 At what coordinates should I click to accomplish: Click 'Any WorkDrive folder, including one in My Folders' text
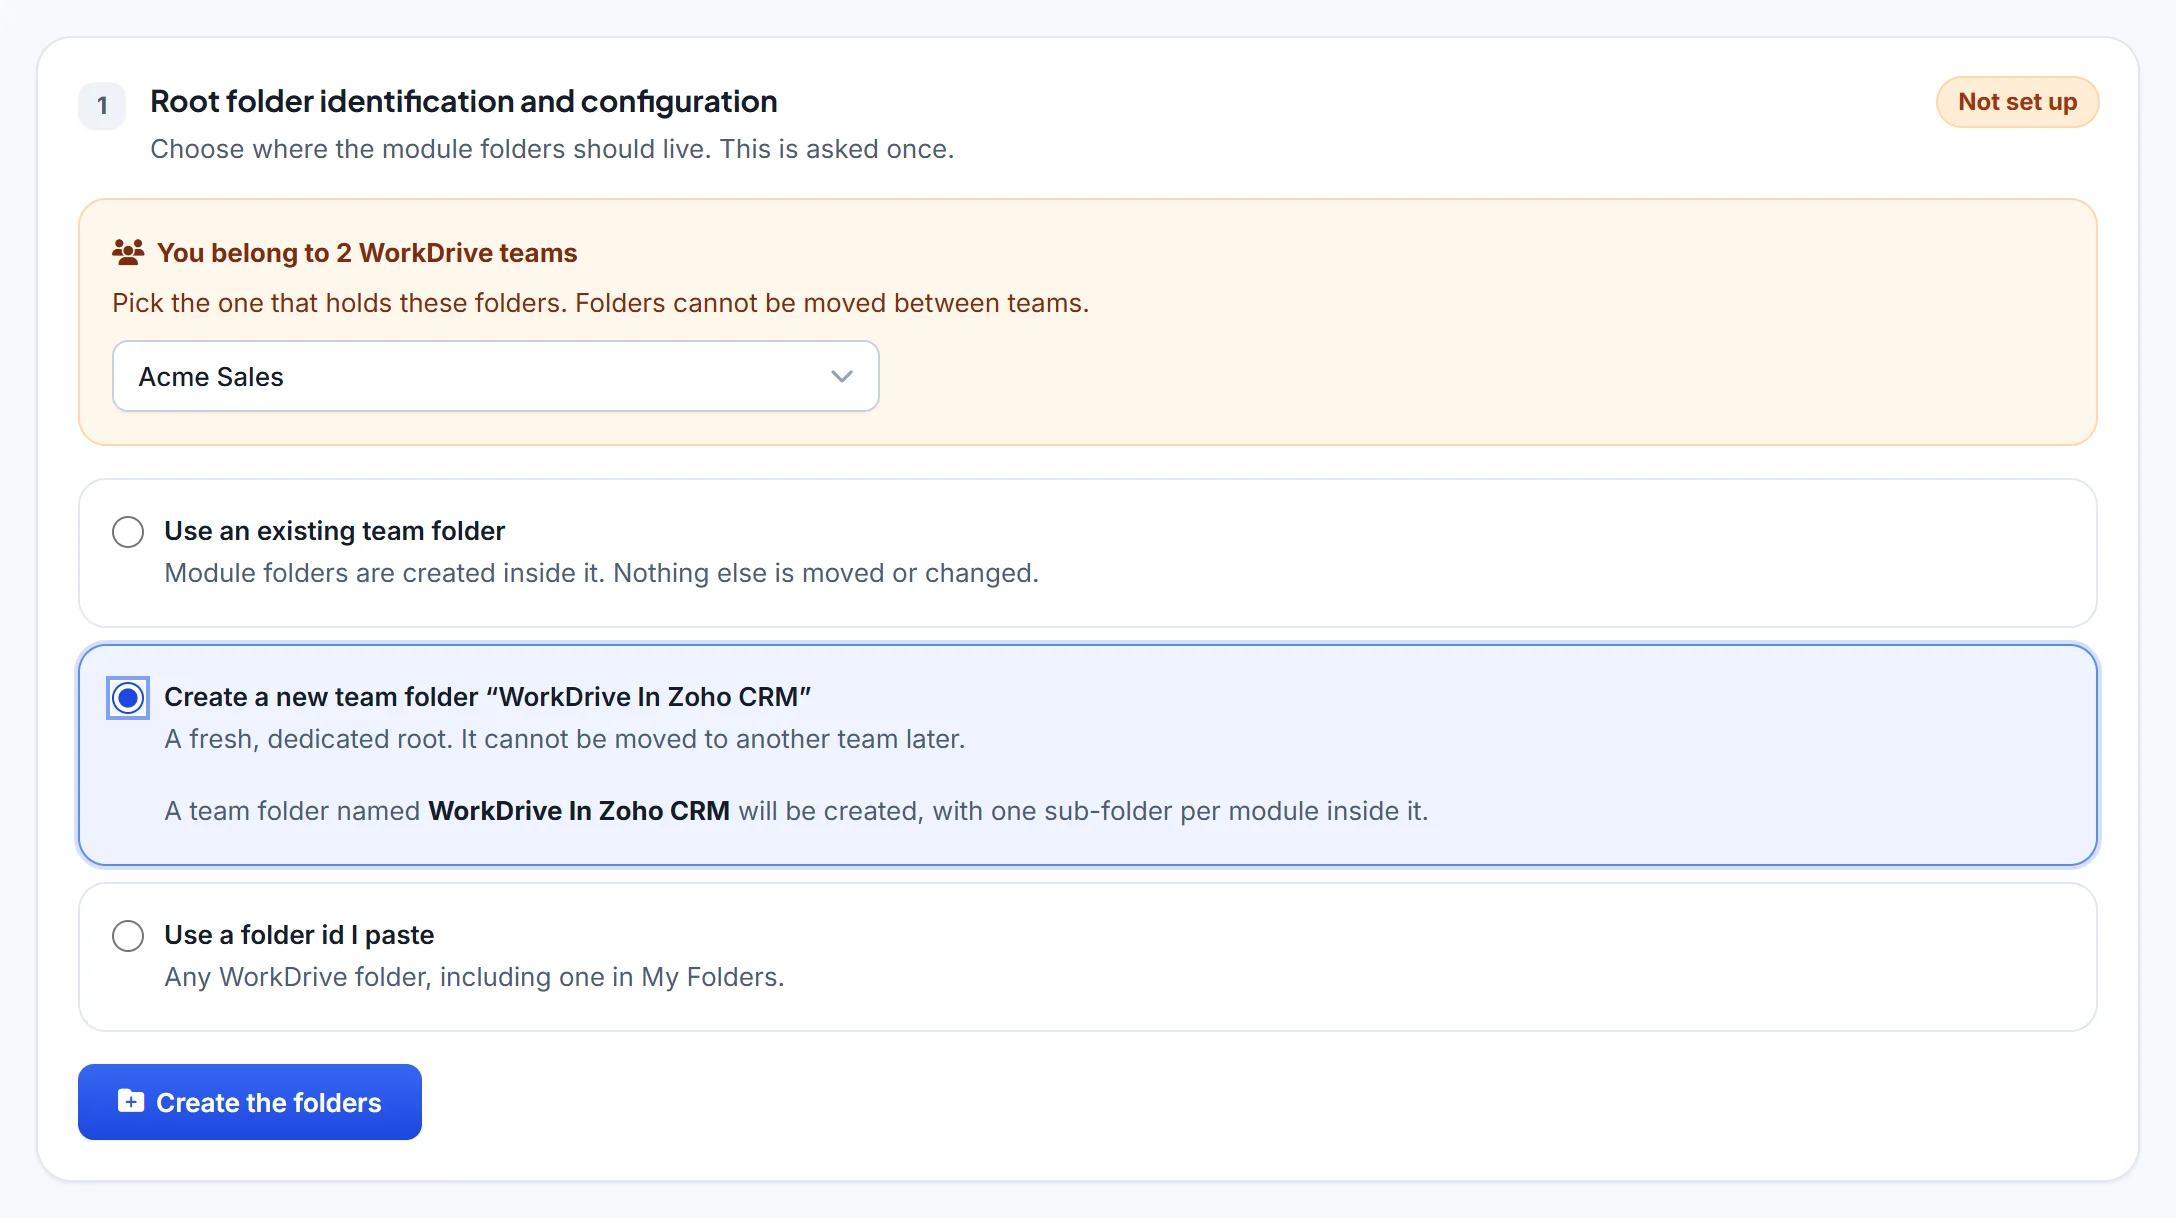pyautogui.click(x=474, y=977)
